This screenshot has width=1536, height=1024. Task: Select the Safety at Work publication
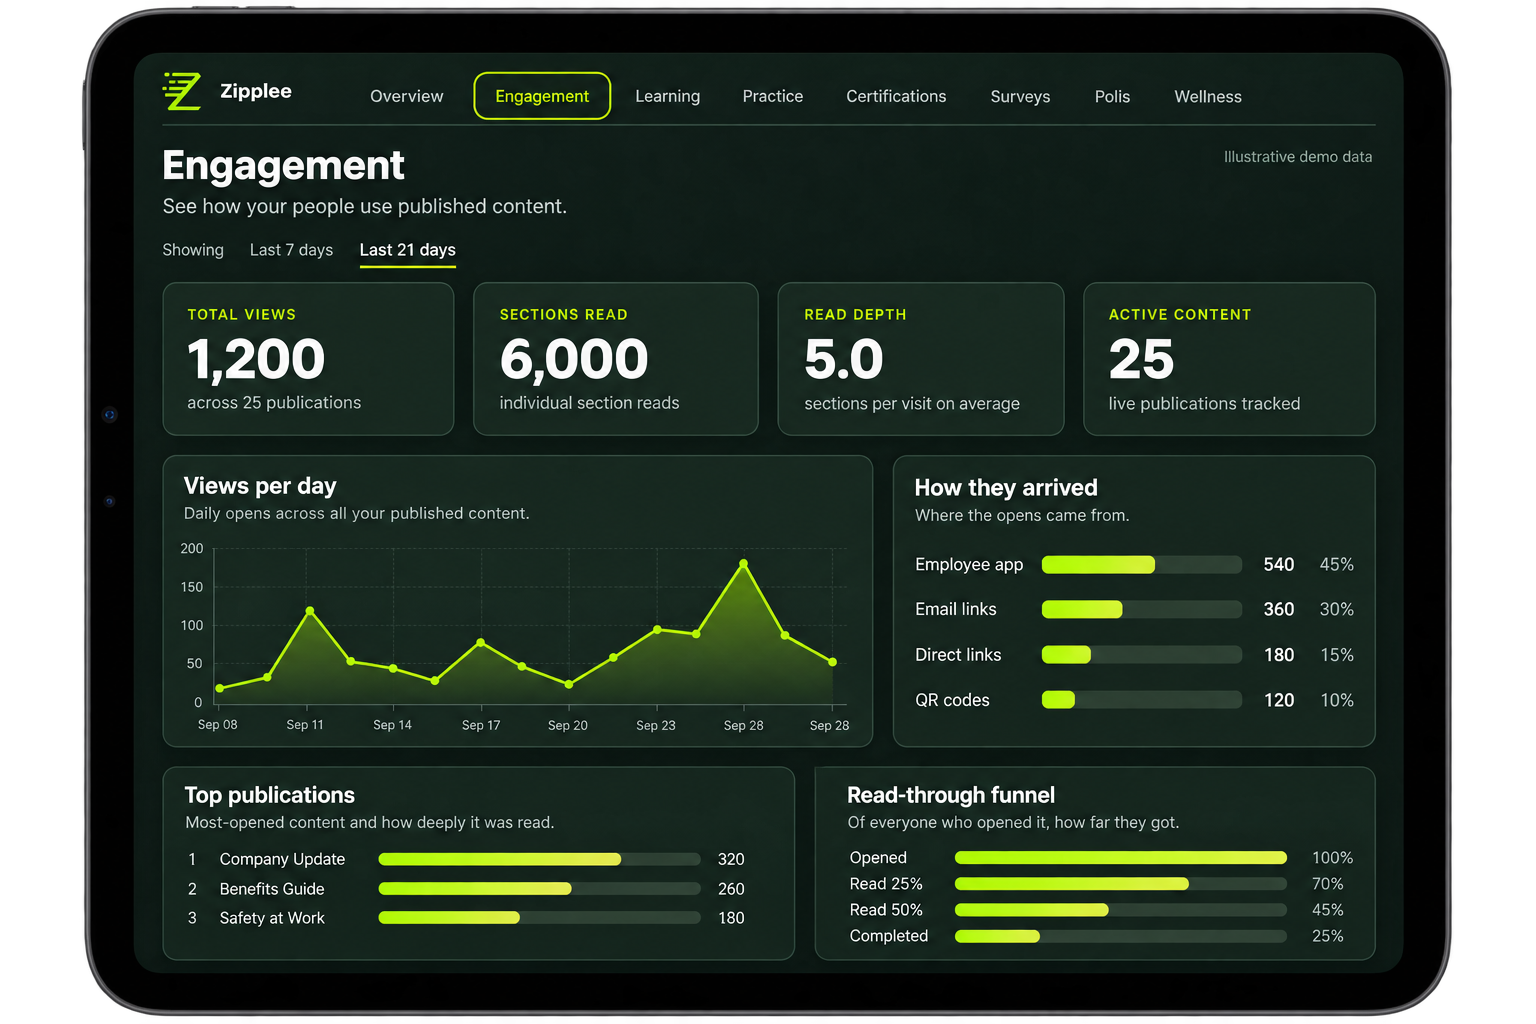tap(466, 918)
